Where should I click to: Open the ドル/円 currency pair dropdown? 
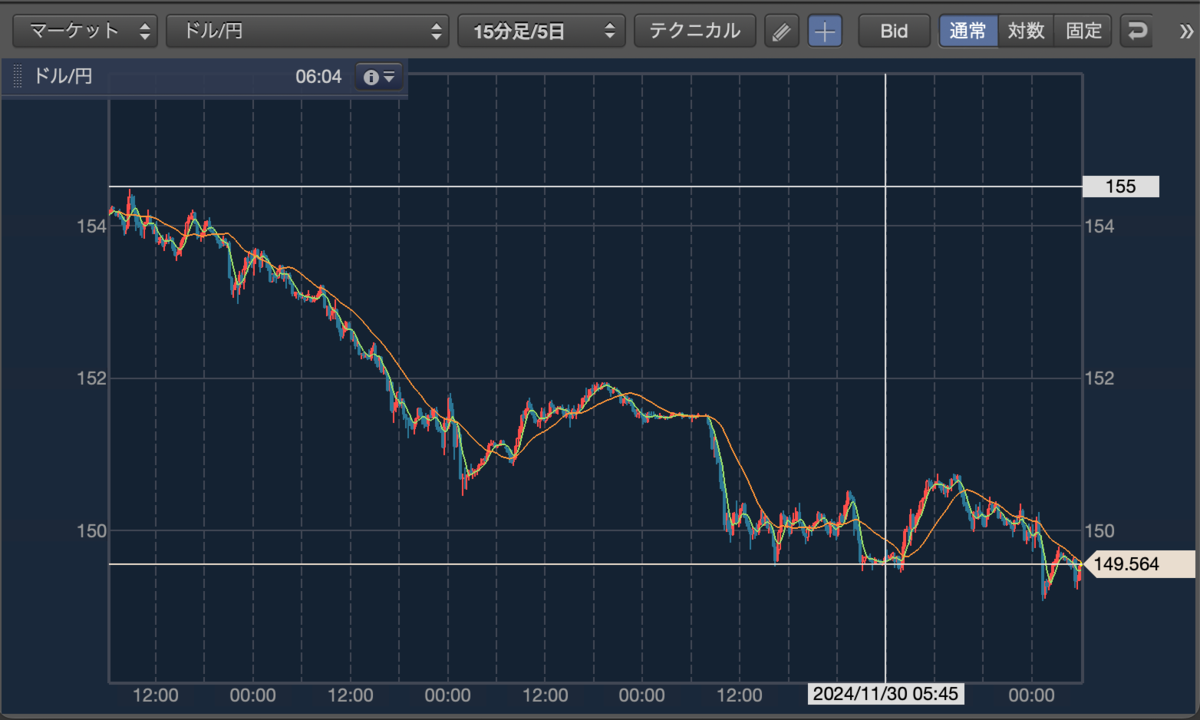(308, 31)
